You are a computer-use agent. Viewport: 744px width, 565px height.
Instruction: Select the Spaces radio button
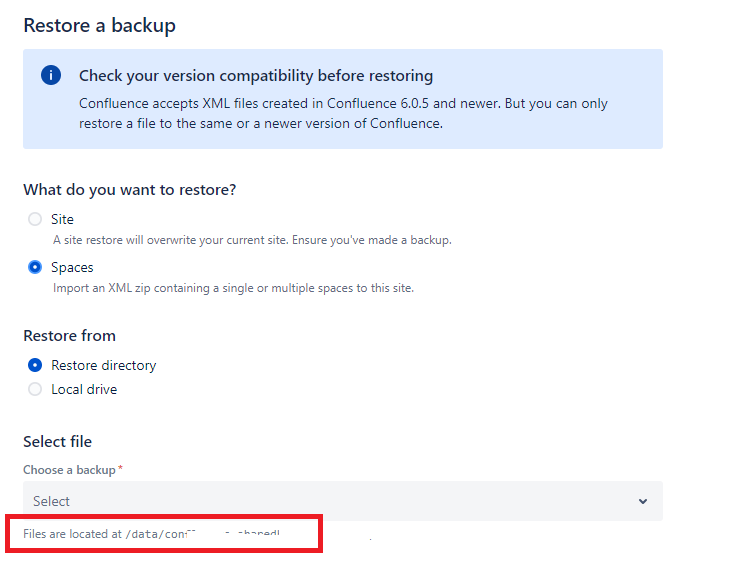point(35,267)
